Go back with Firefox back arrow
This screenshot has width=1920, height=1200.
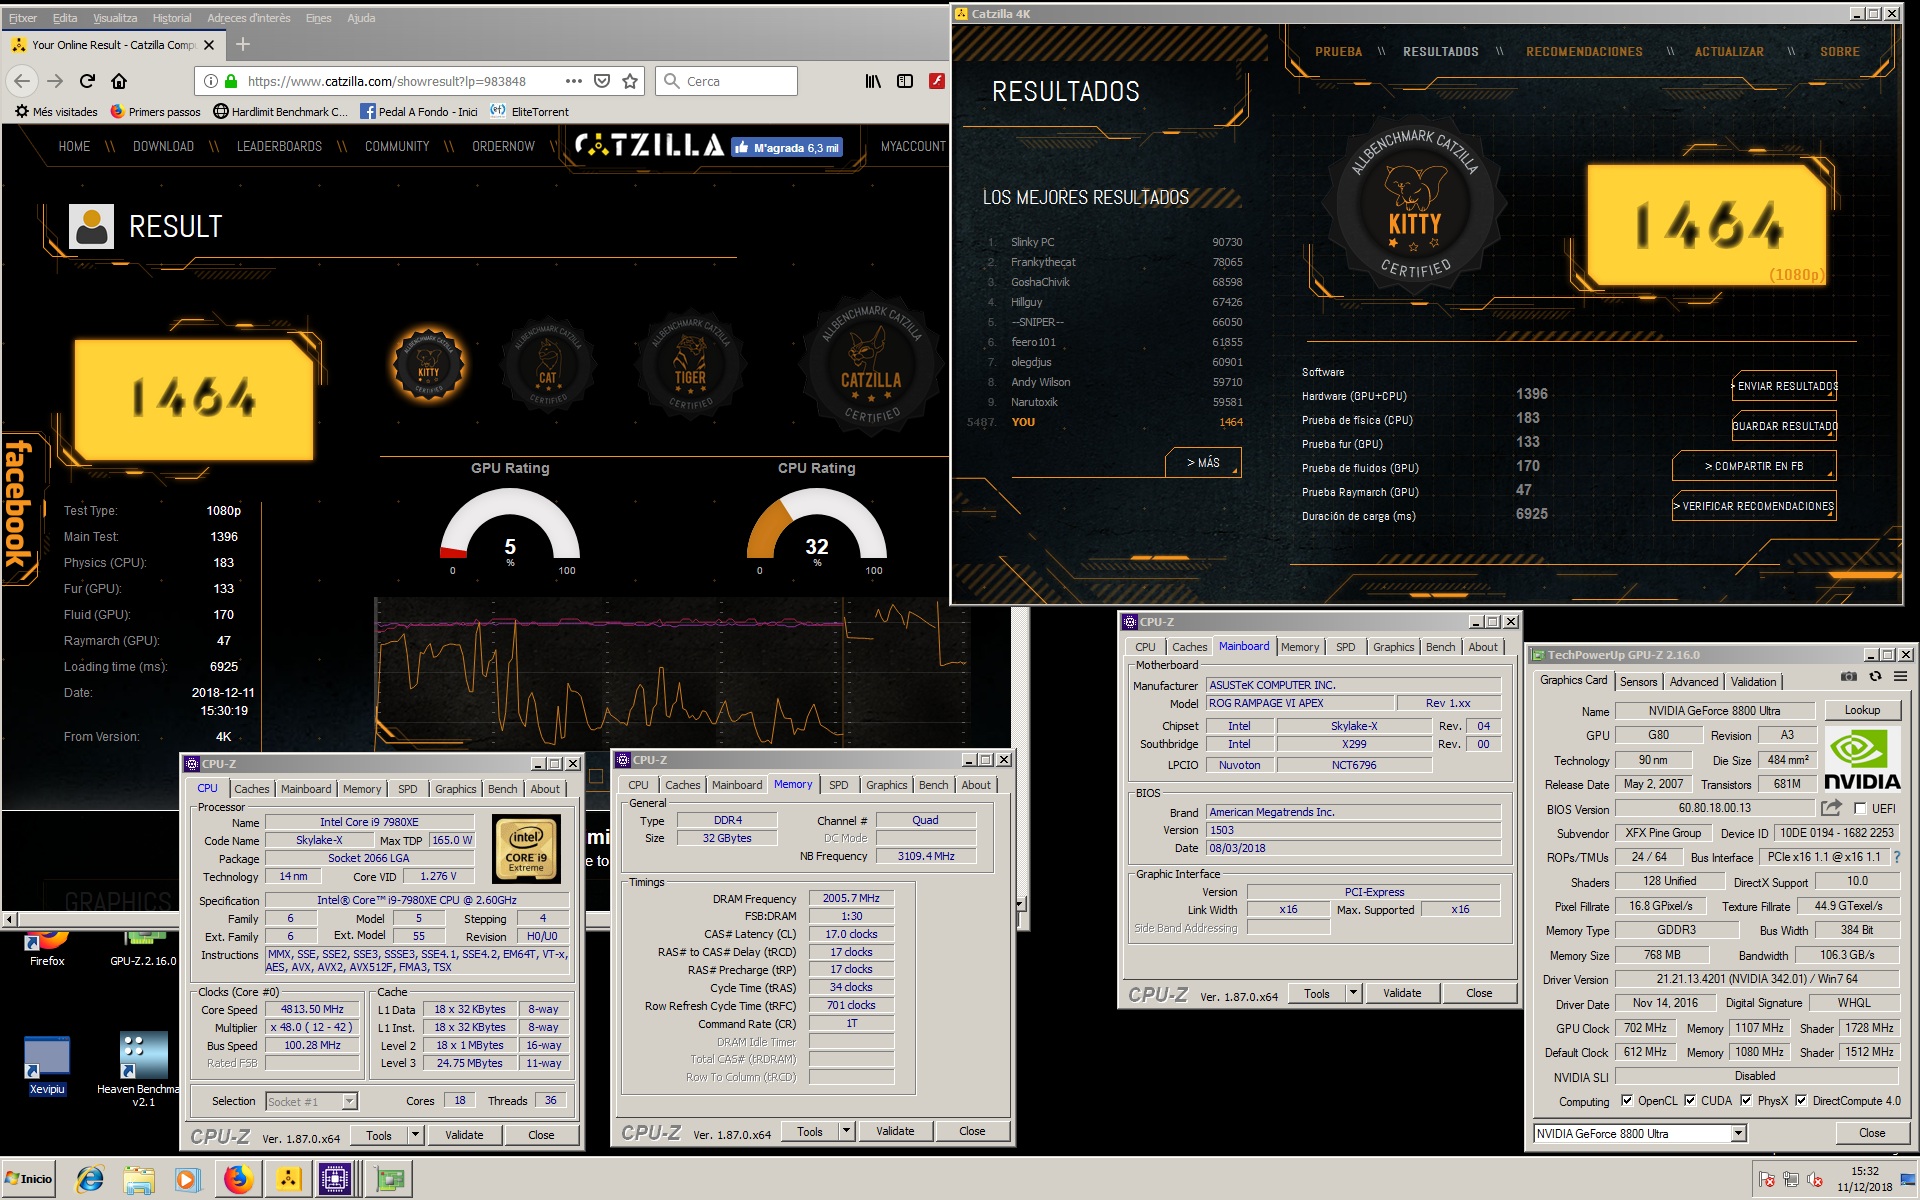(23, 81)
